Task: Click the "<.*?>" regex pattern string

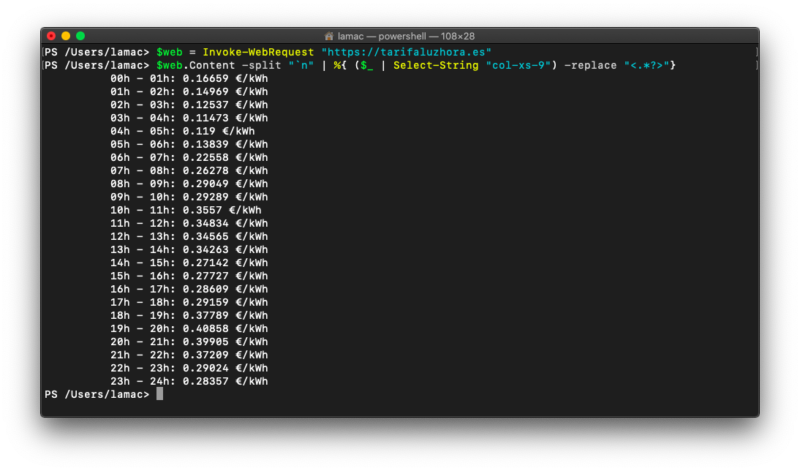Action: pos(646,65)
